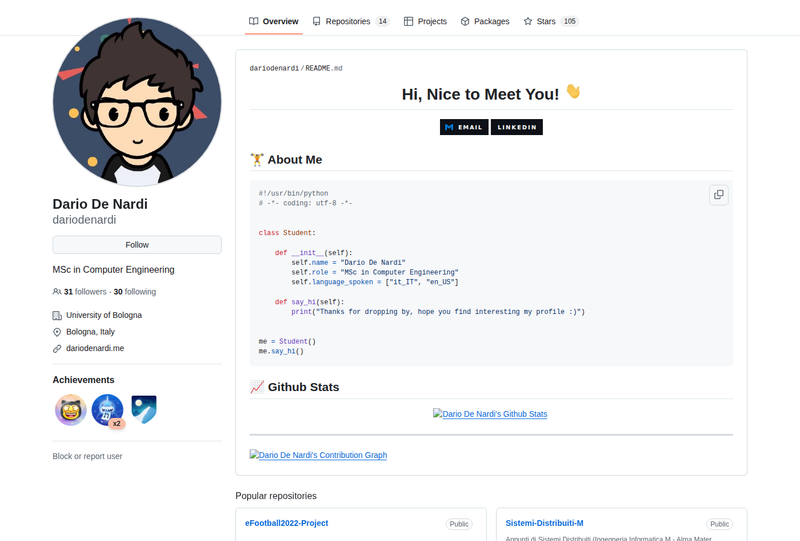Open the Repositories tab

click(351, 21)
